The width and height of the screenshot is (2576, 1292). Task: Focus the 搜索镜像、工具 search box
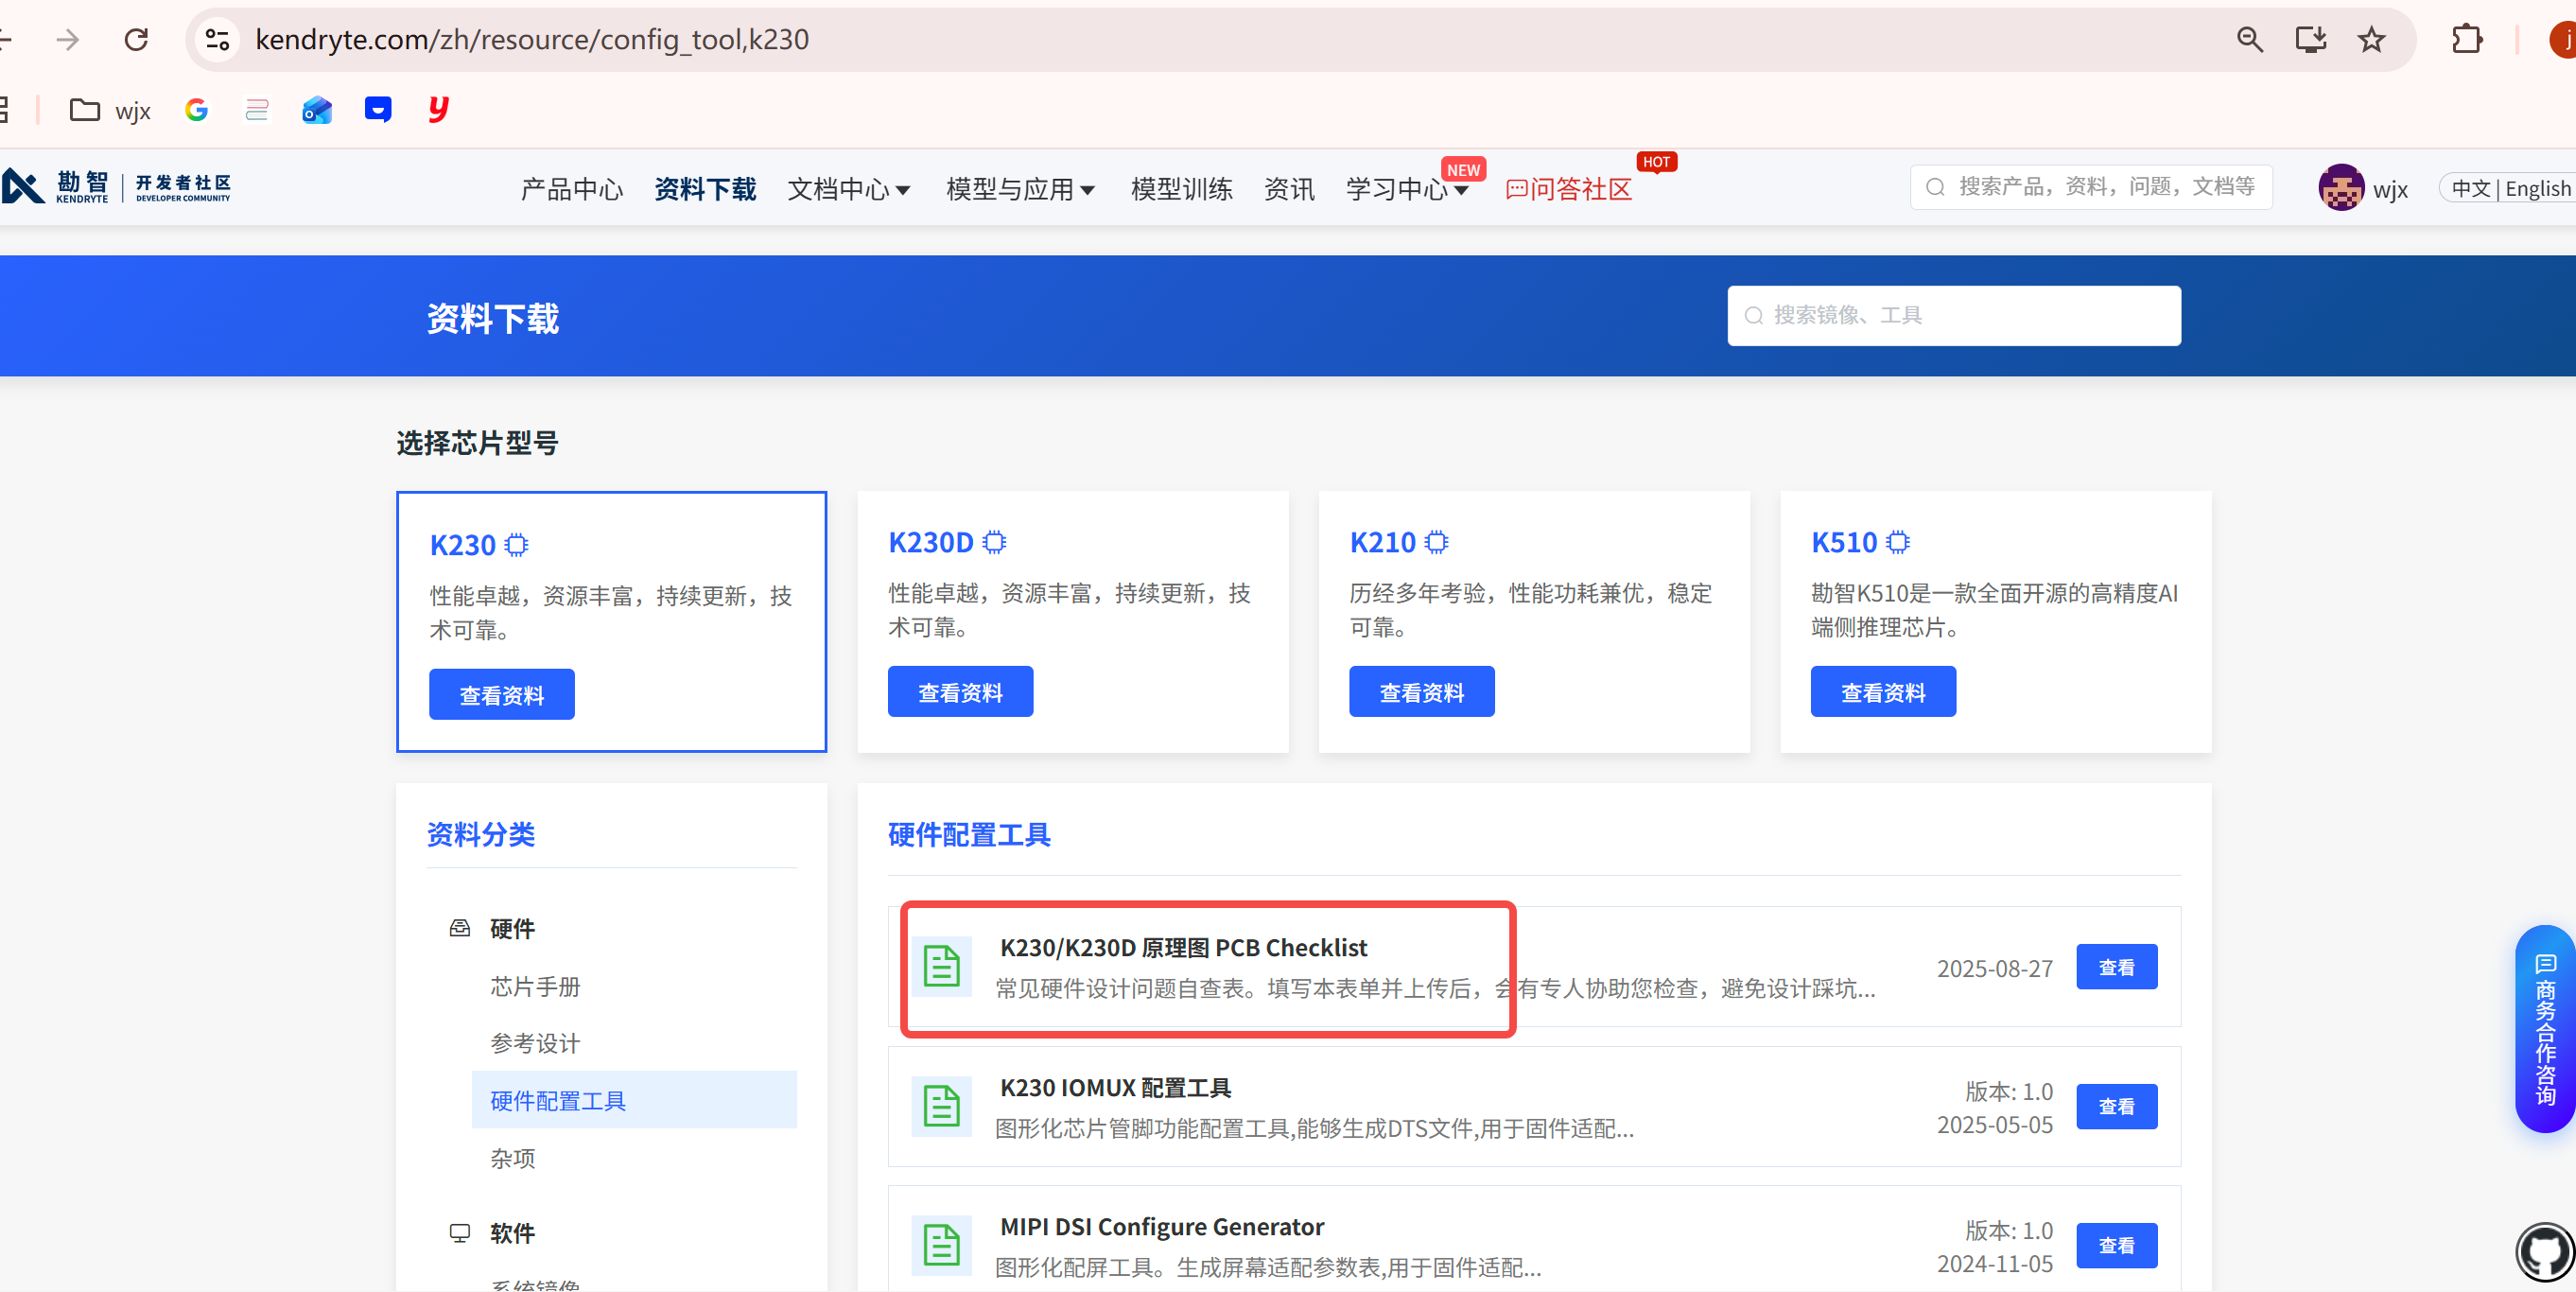[x=1954, y=316]
